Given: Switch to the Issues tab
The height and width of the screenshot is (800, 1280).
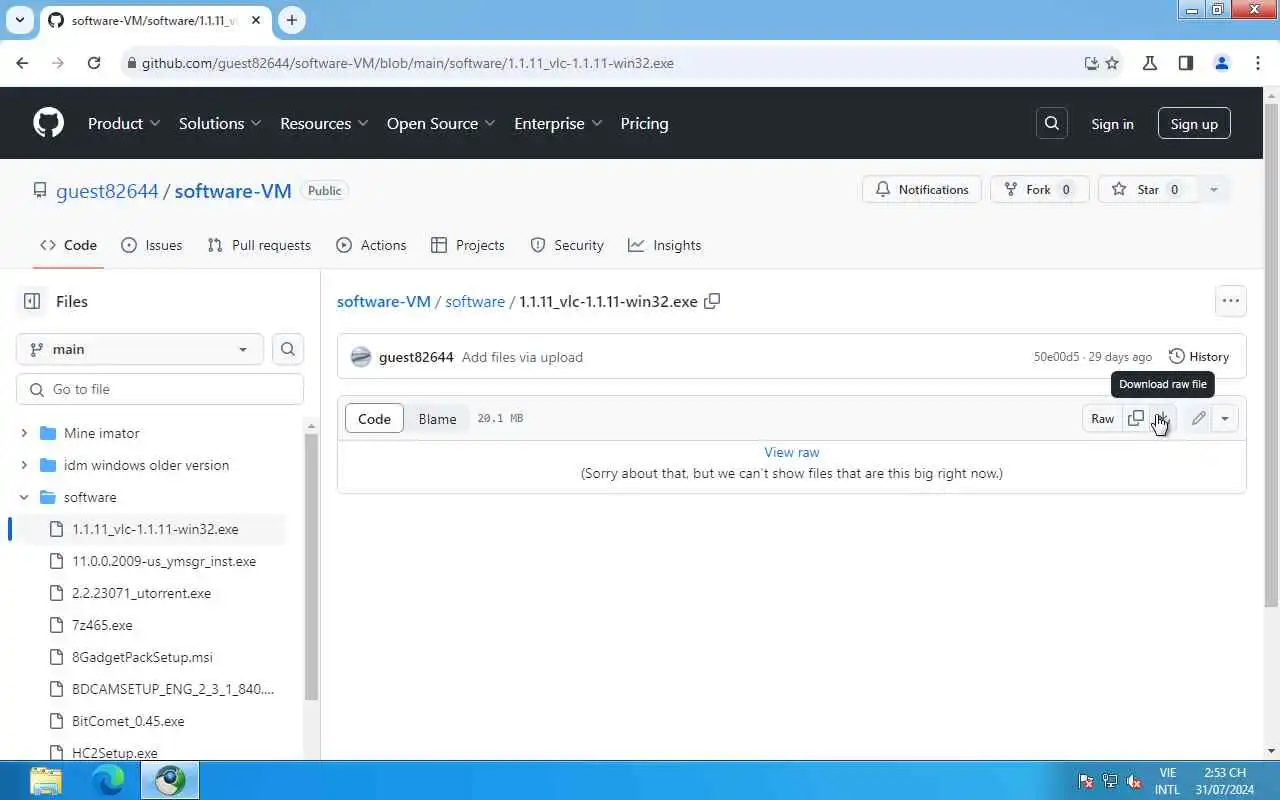Looking at the screenshot, I should 151,245.
